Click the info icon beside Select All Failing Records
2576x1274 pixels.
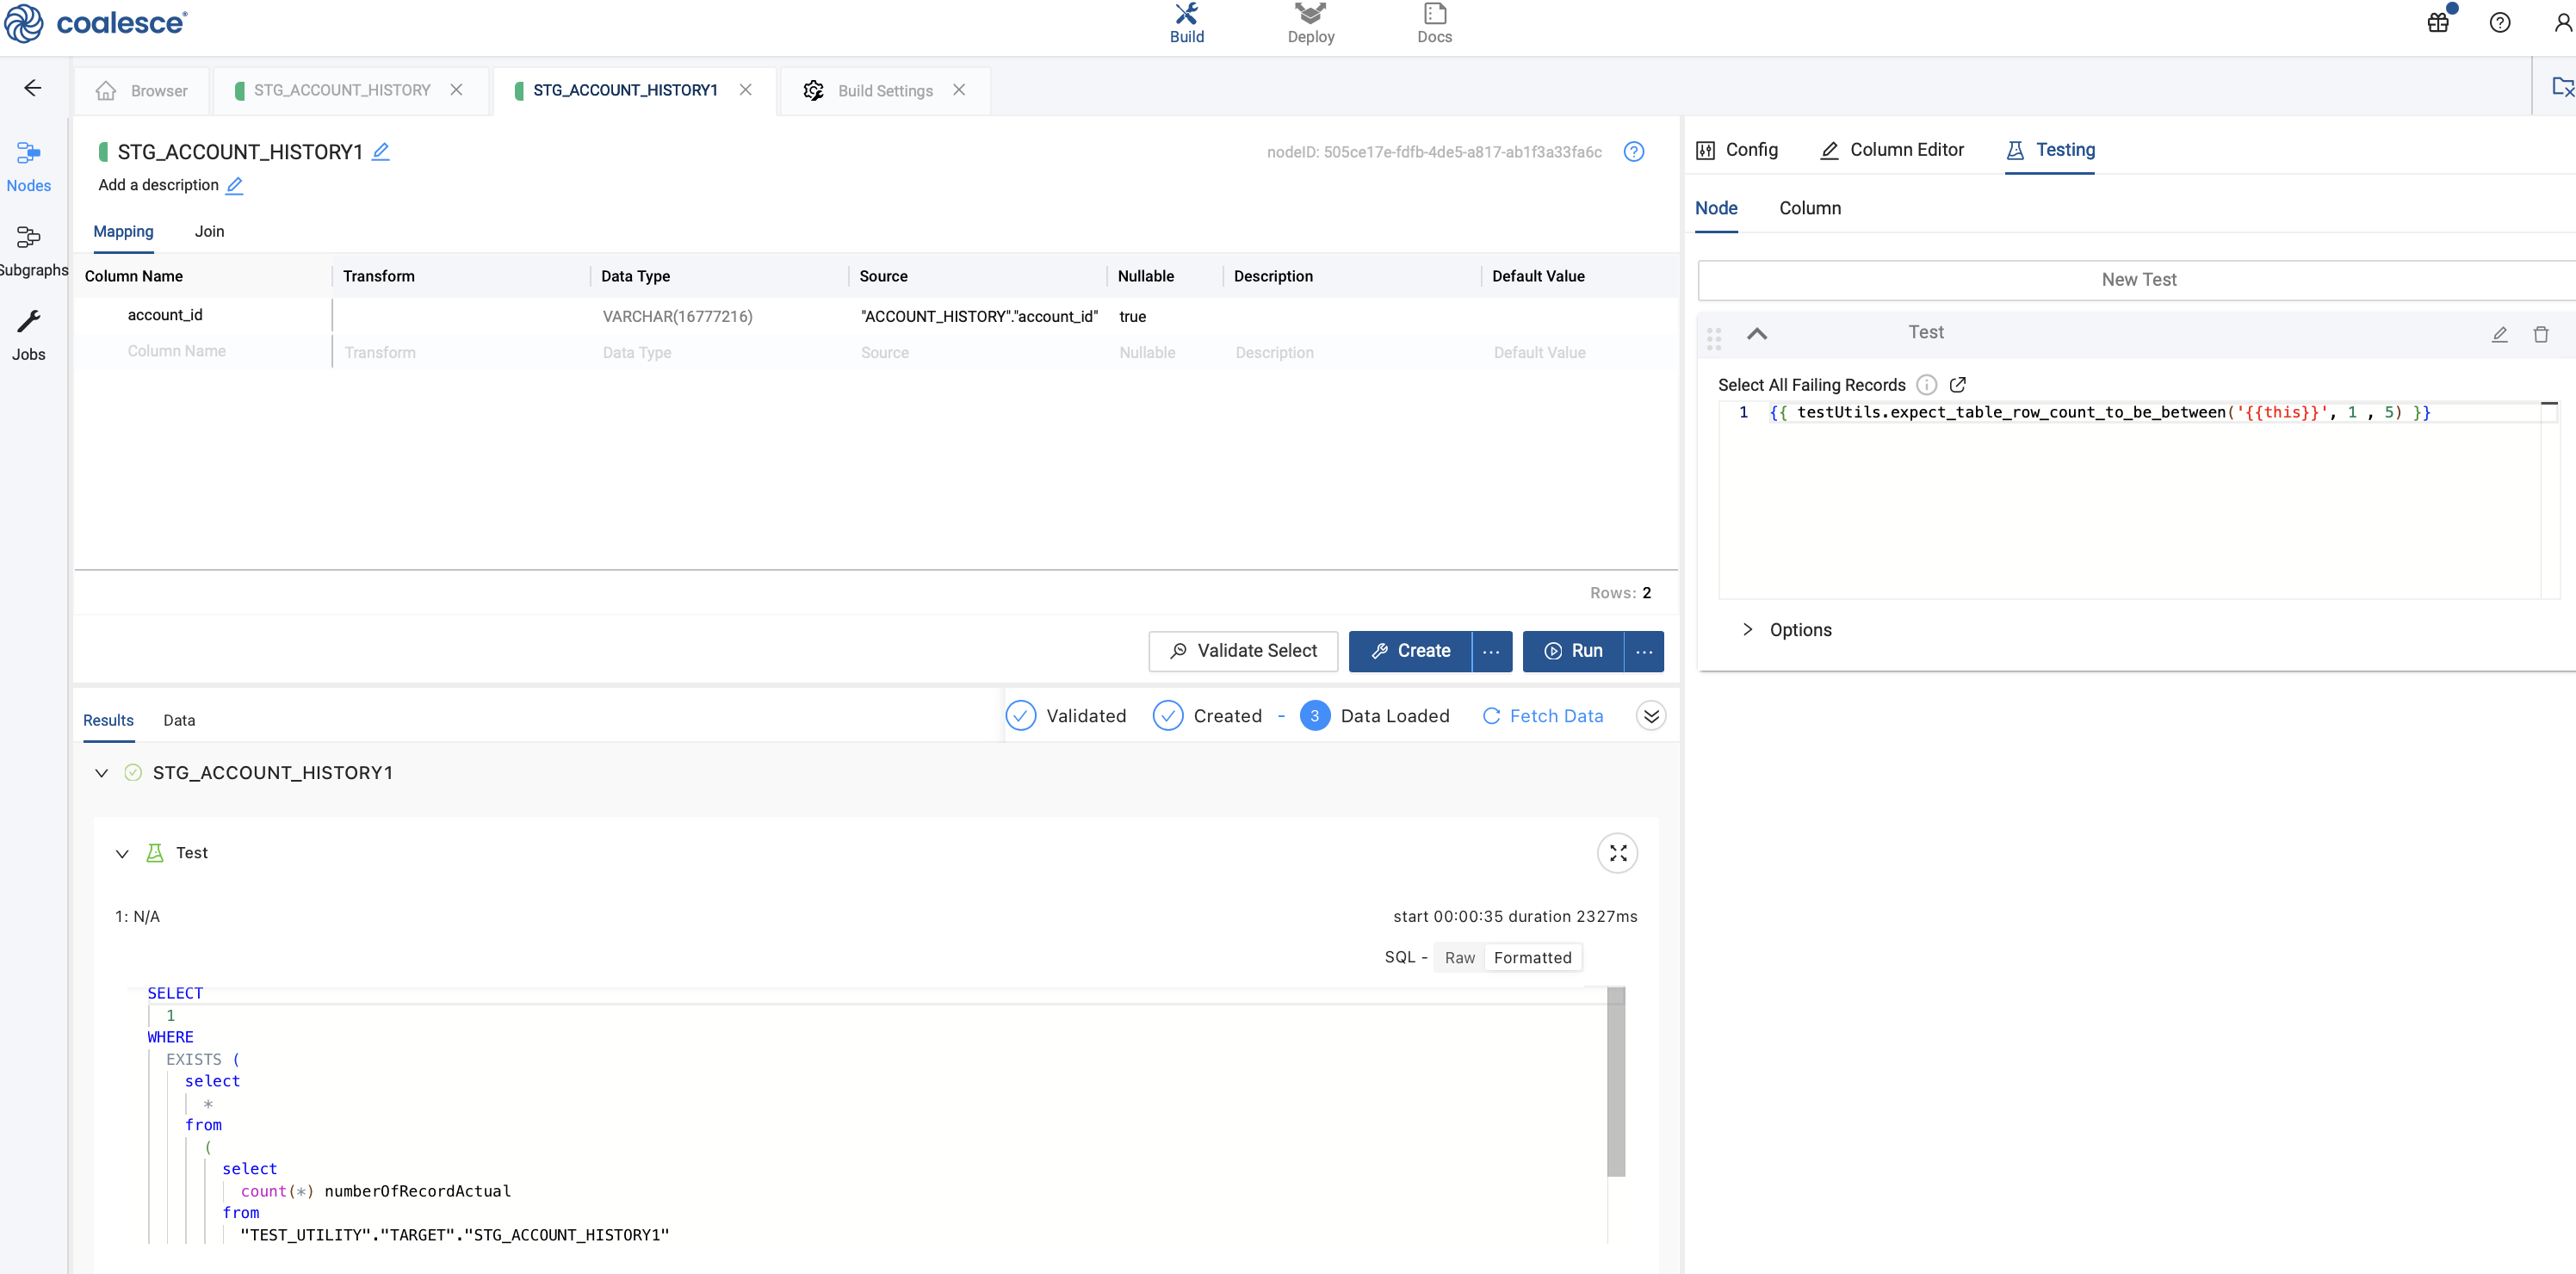pos(1926,385)
